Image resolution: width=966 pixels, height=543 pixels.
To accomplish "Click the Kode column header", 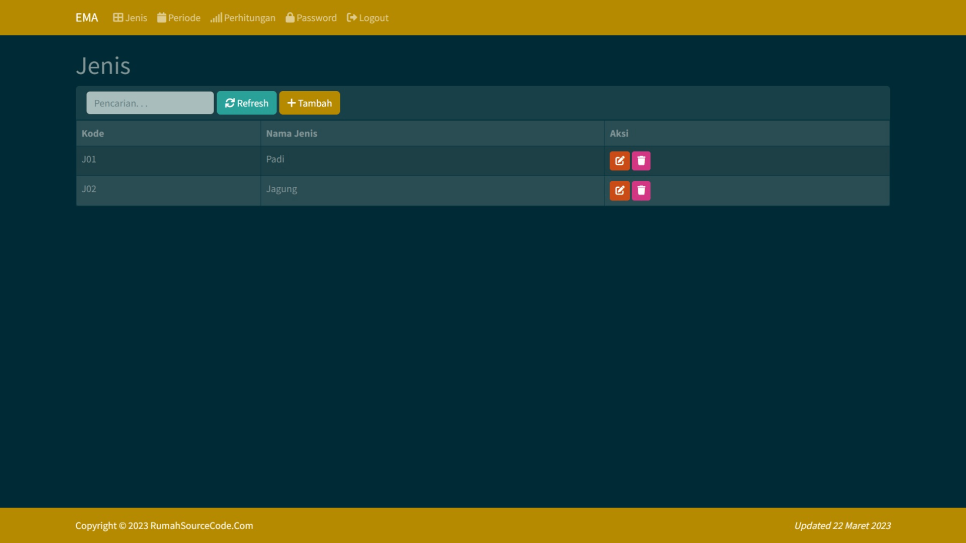I will pyautogui.click(x=93, y=134).
